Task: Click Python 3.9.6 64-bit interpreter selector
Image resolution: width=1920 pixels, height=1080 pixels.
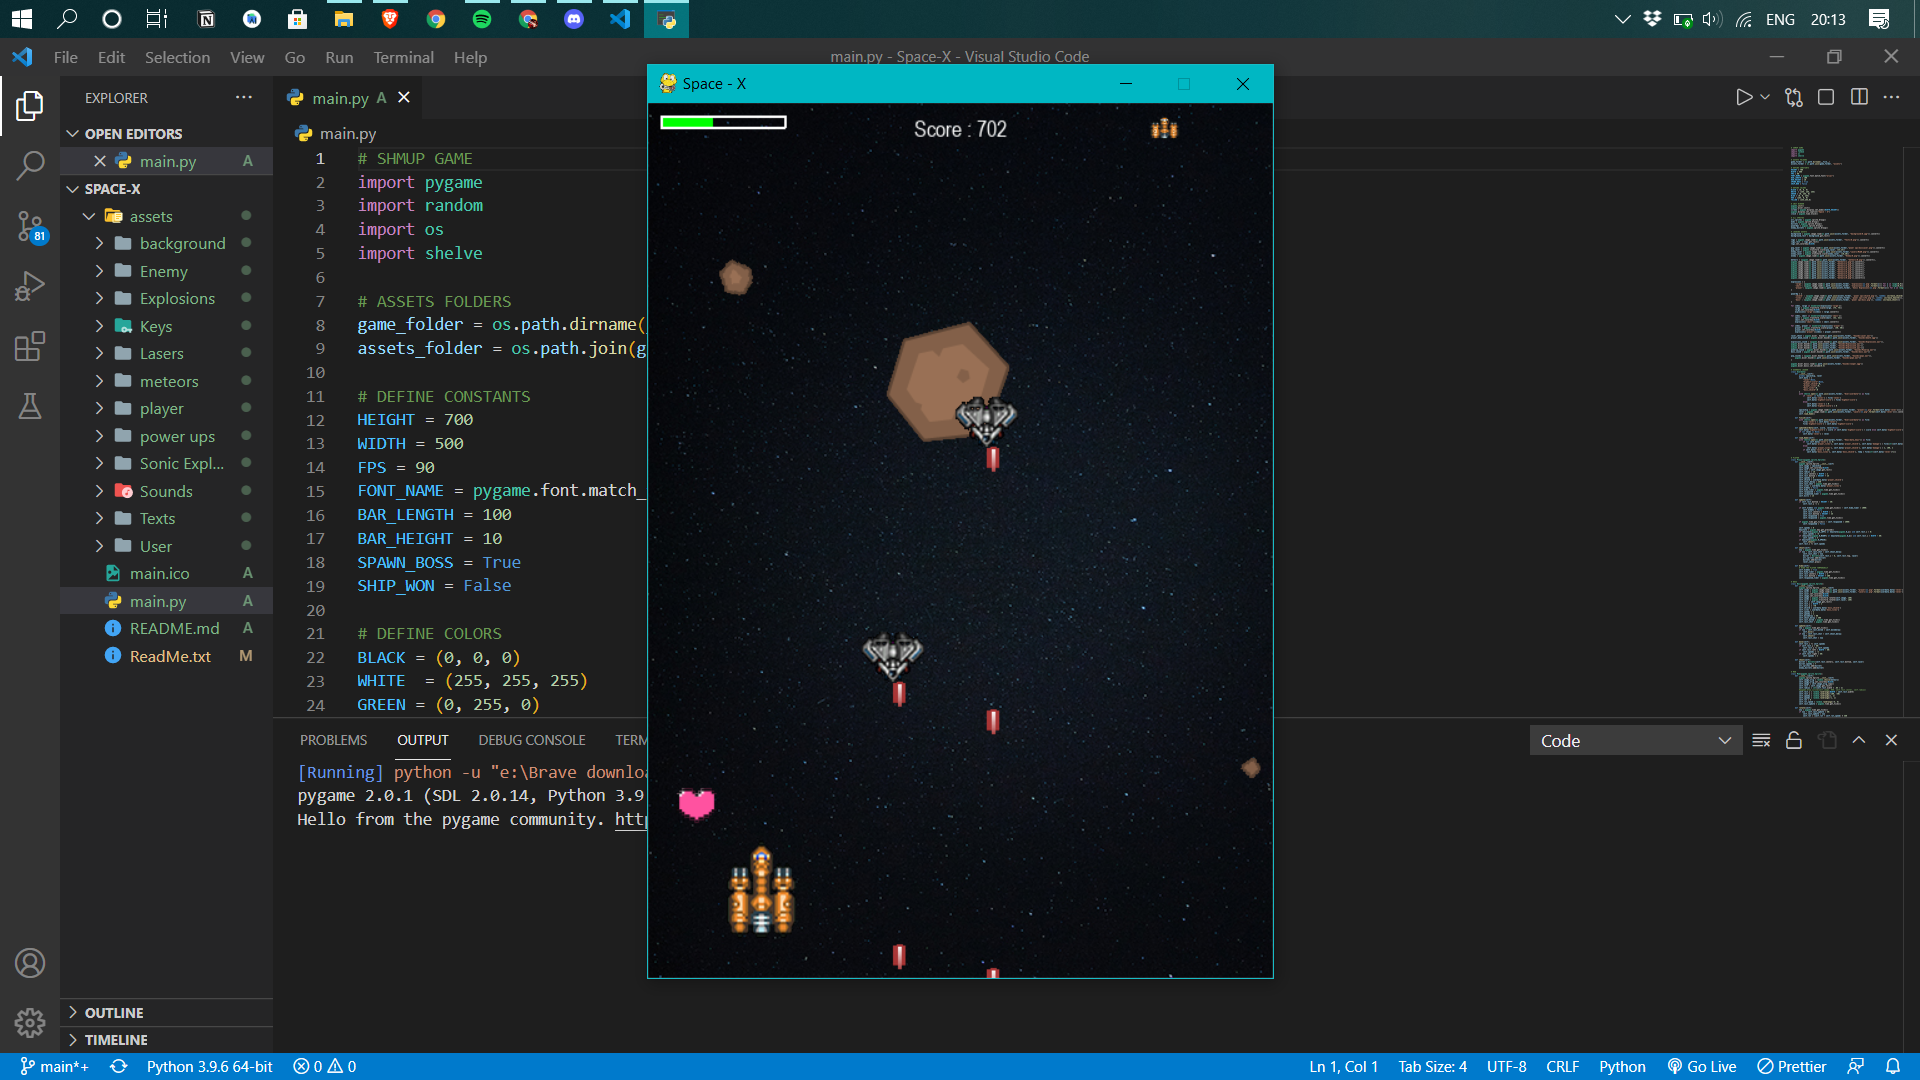Action: tap(209, 1067)
